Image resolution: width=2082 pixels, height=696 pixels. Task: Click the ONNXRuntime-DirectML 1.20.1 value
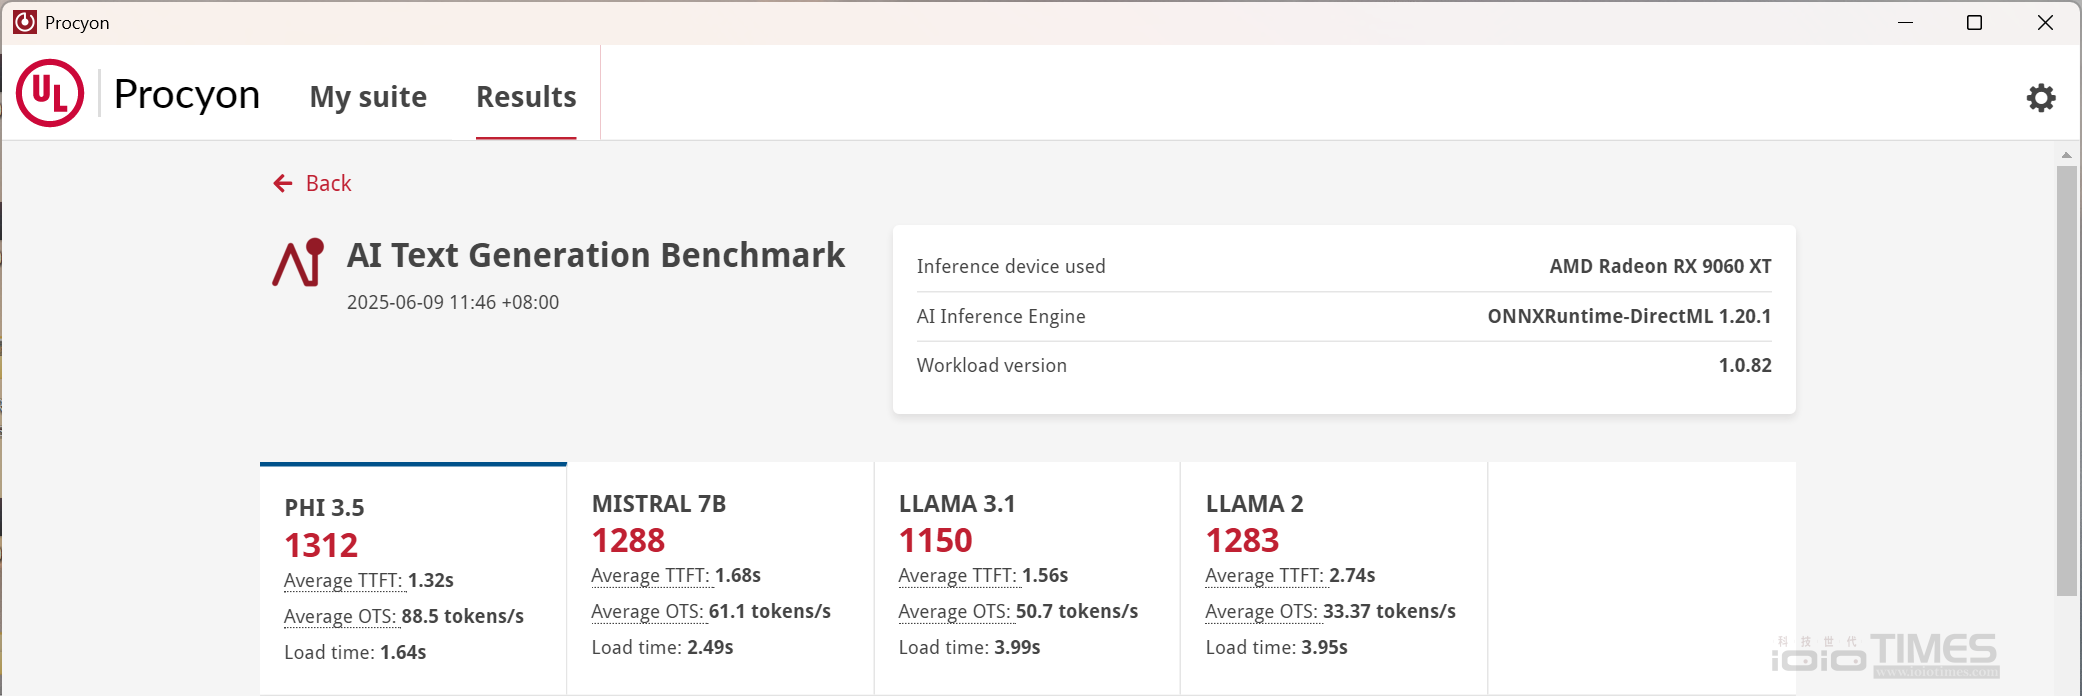click(1629, 316)
